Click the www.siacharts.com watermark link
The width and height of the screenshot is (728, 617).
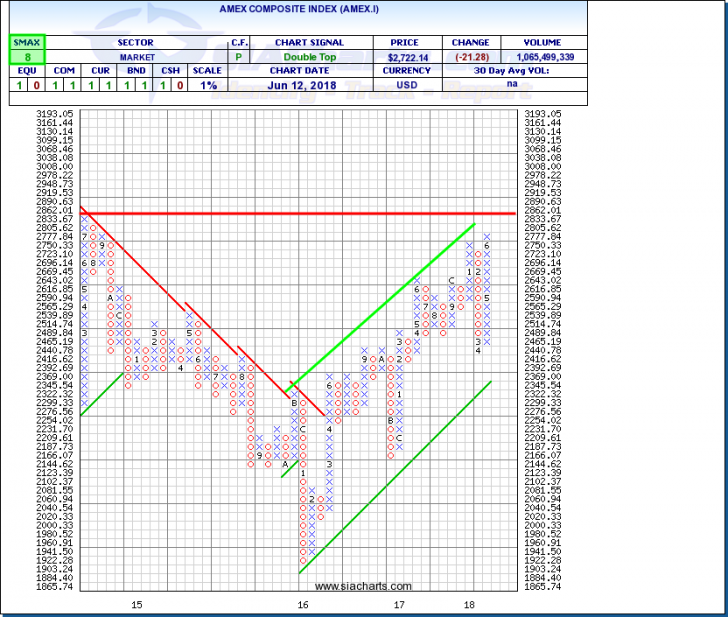click(x=365, y=587)
